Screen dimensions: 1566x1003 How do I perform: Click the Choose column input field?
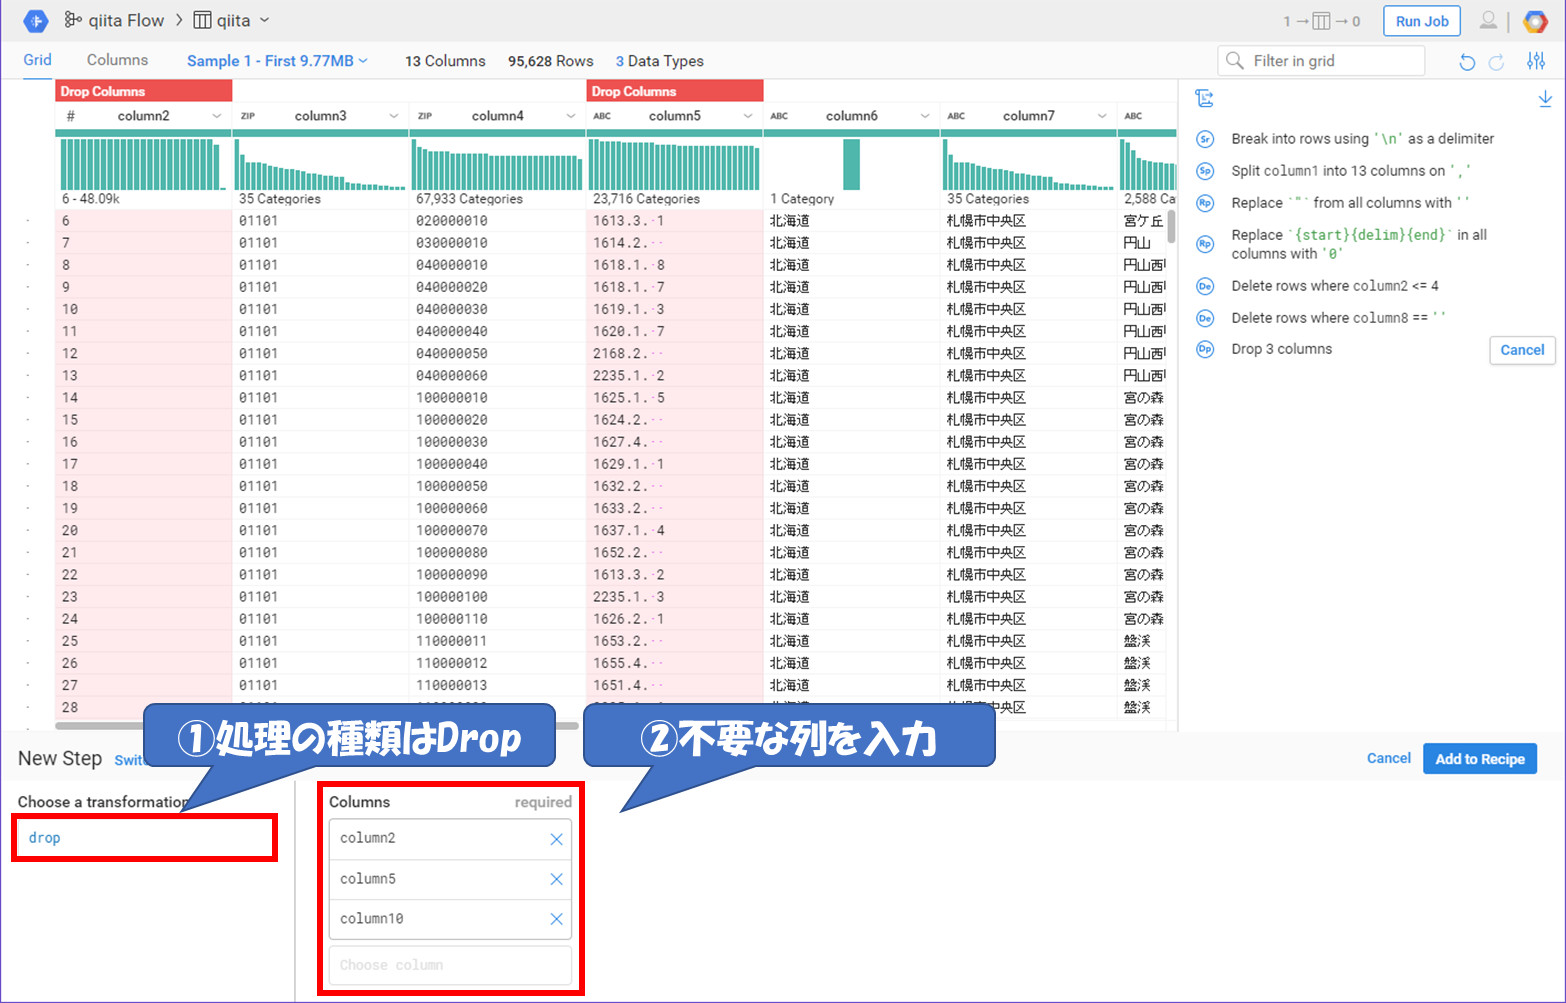[450, 965]
